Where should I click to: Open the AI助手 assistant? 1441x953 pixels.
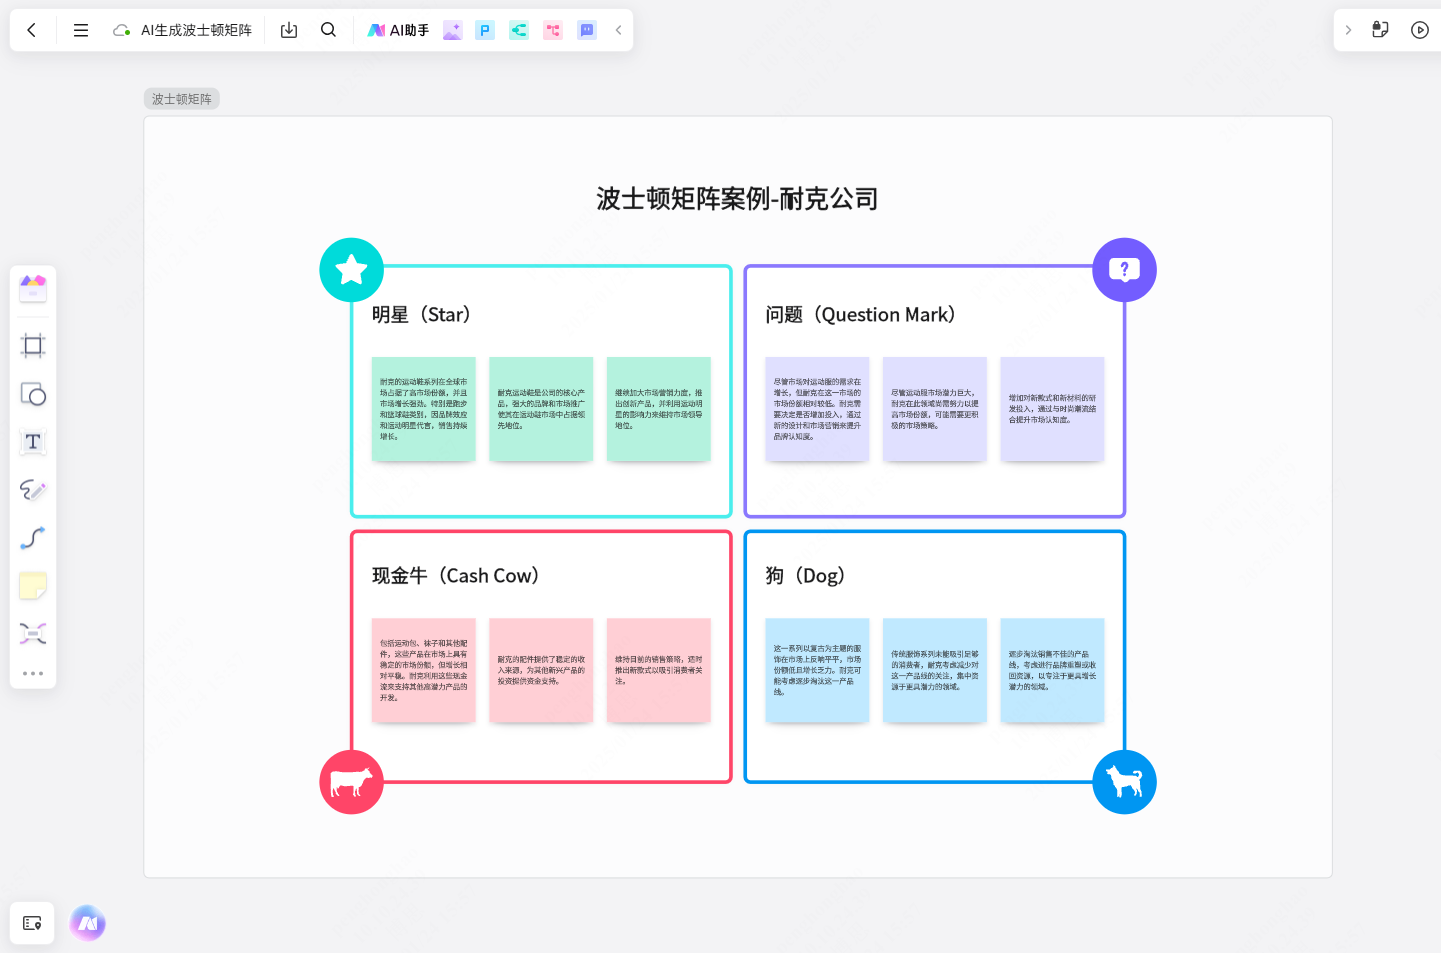pyautogui.click(x=398, y=30)
